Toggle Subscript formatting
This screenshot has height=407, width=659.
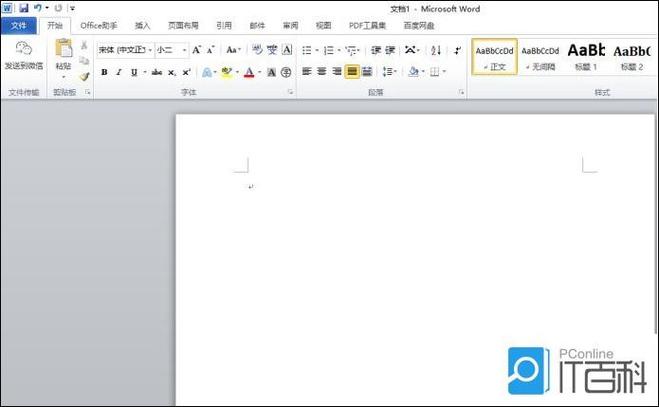tap(171, 73)
